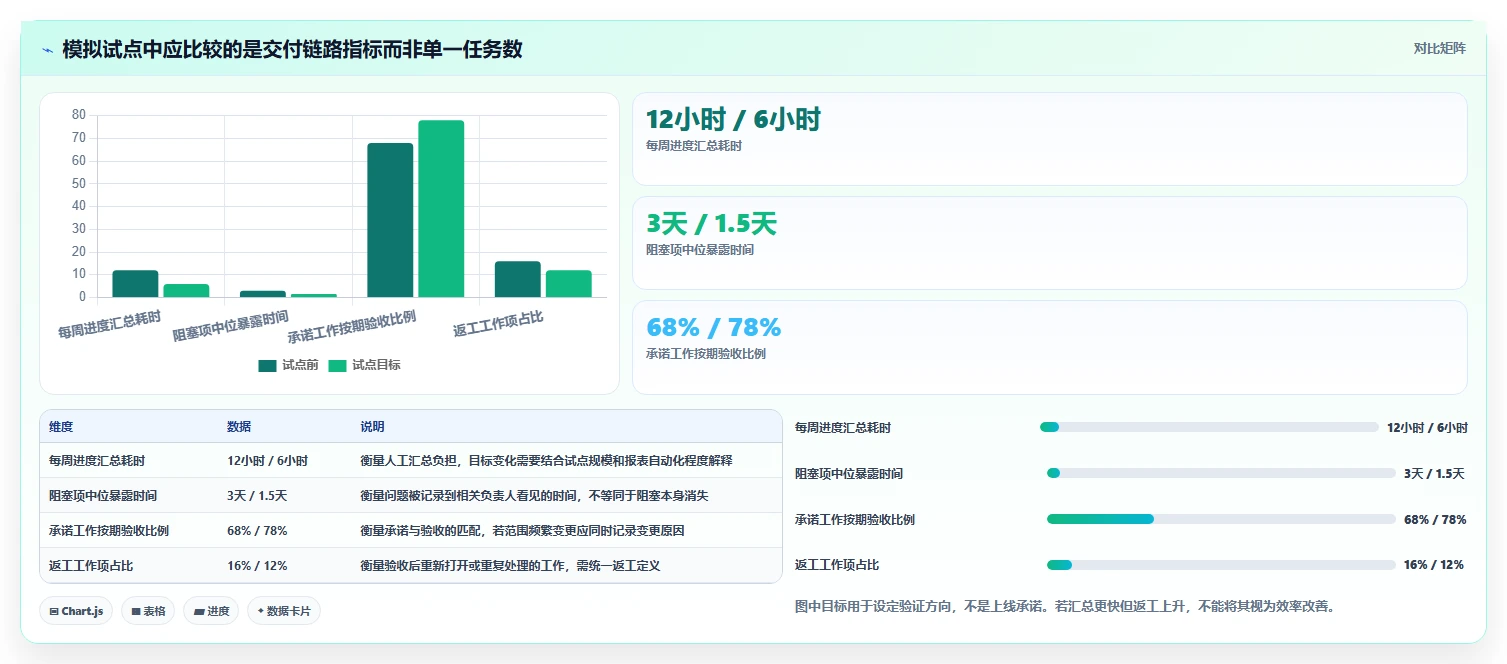Click table cell 68% / 78%

[257, 531]
